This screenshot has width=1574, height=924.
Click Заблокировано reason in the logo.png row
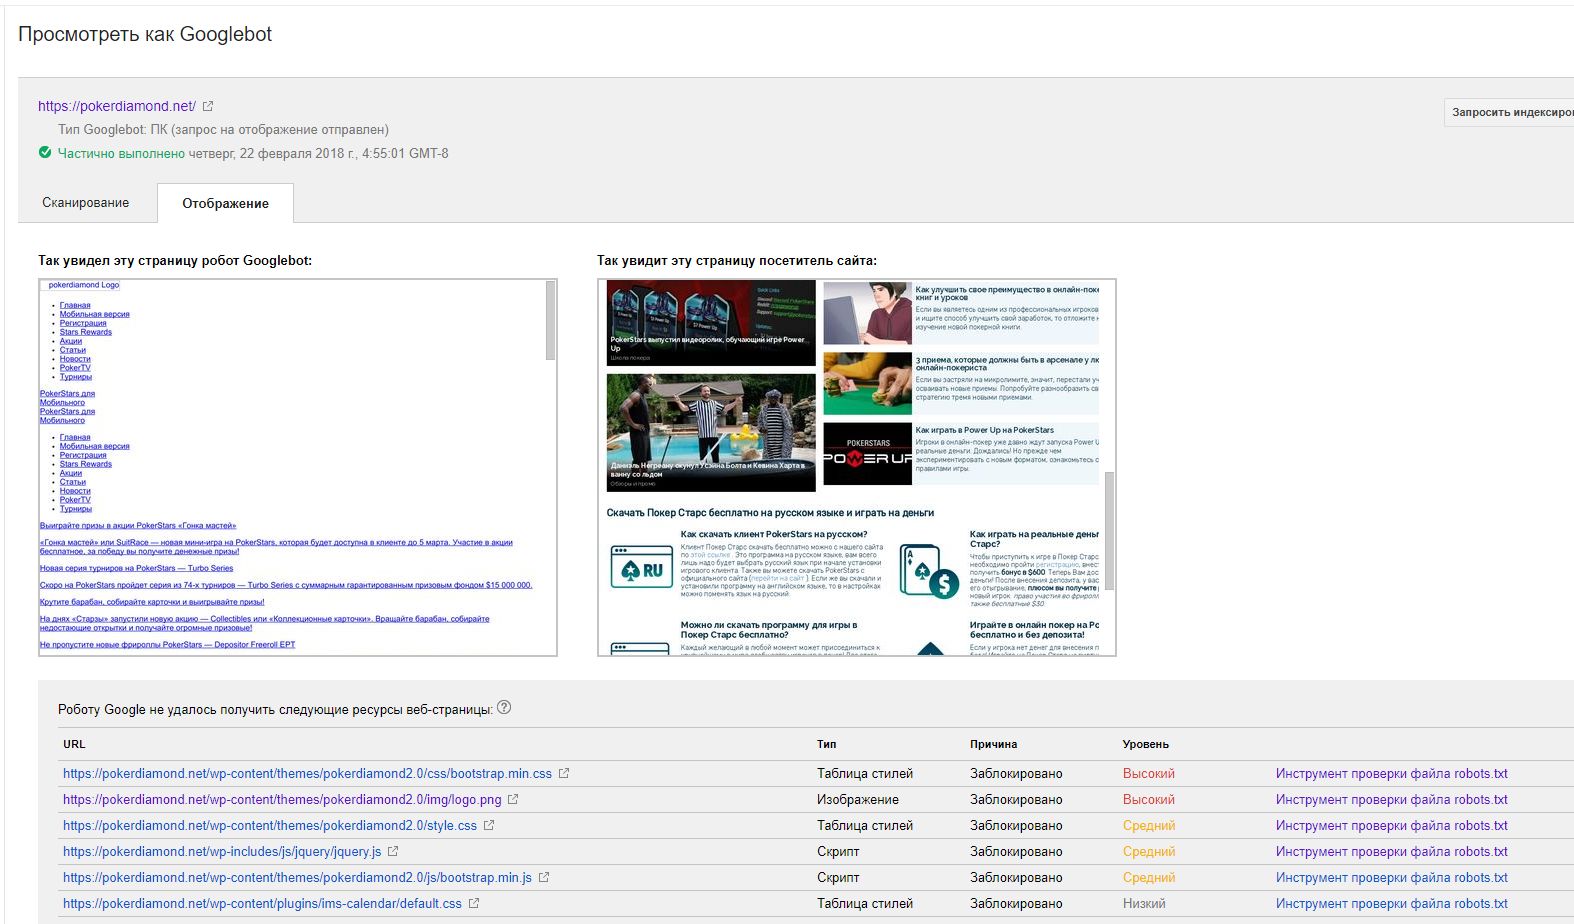pos(1016,799)
